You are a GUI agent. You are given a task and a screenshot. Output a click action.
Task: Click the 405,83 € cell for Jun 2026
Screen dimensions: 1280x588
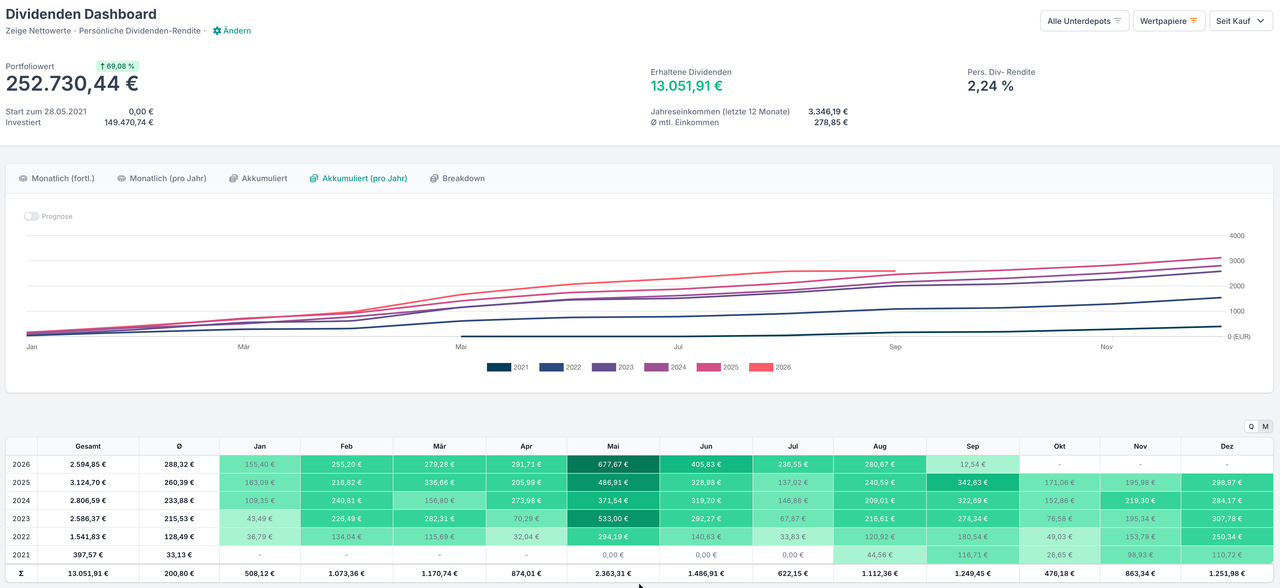[706, 464]
